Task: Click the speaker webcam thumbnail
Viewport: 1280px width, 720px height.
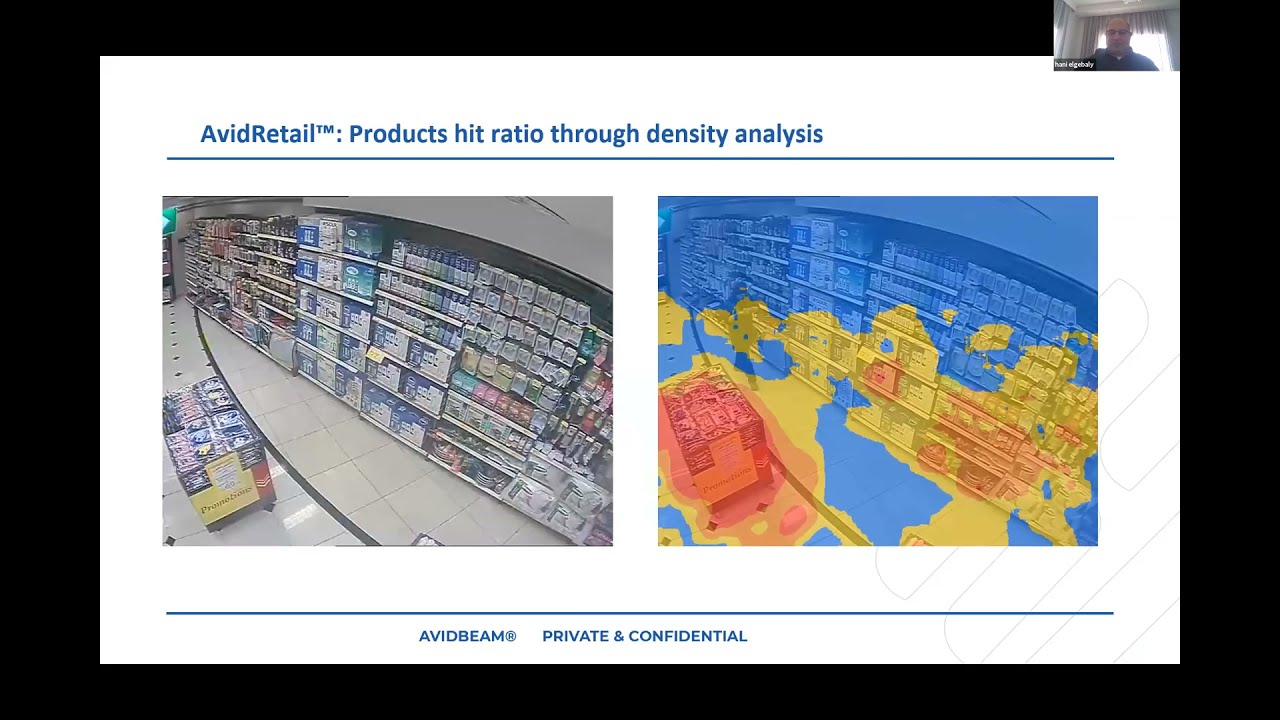Action: pyautogui.click(x=1116, y=35)
